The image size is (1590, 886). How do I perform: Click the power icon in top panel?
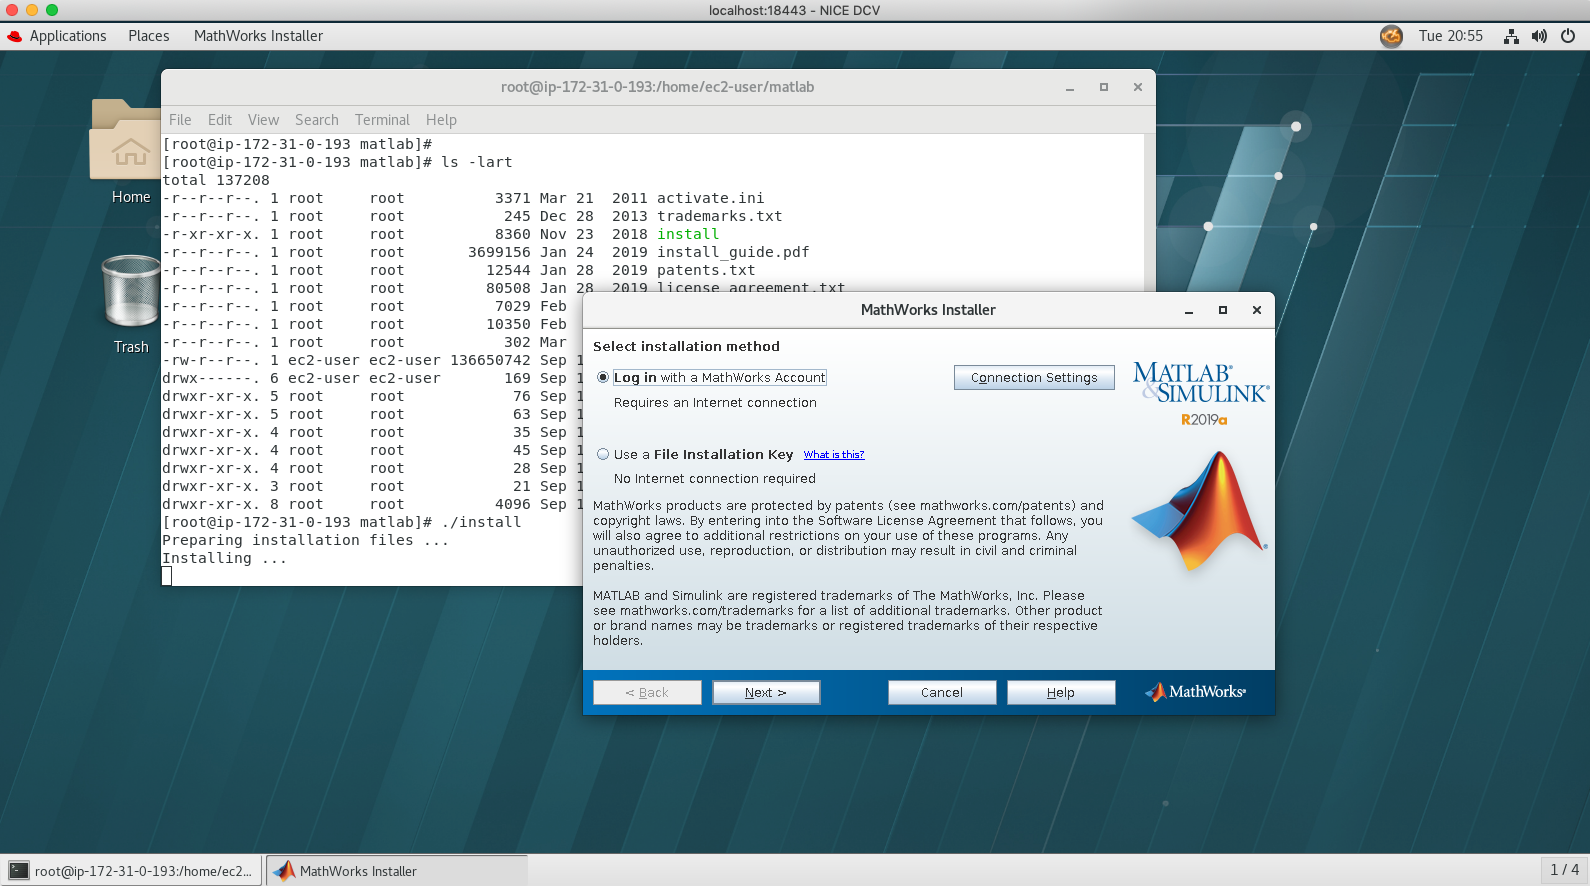[1568, 36]
